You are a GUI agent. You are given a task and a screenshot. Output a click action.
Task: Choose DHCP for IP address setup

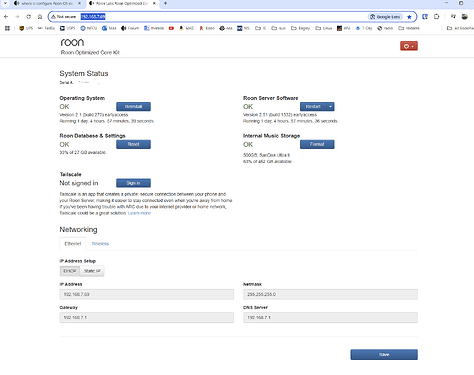[x=70, y=271]
